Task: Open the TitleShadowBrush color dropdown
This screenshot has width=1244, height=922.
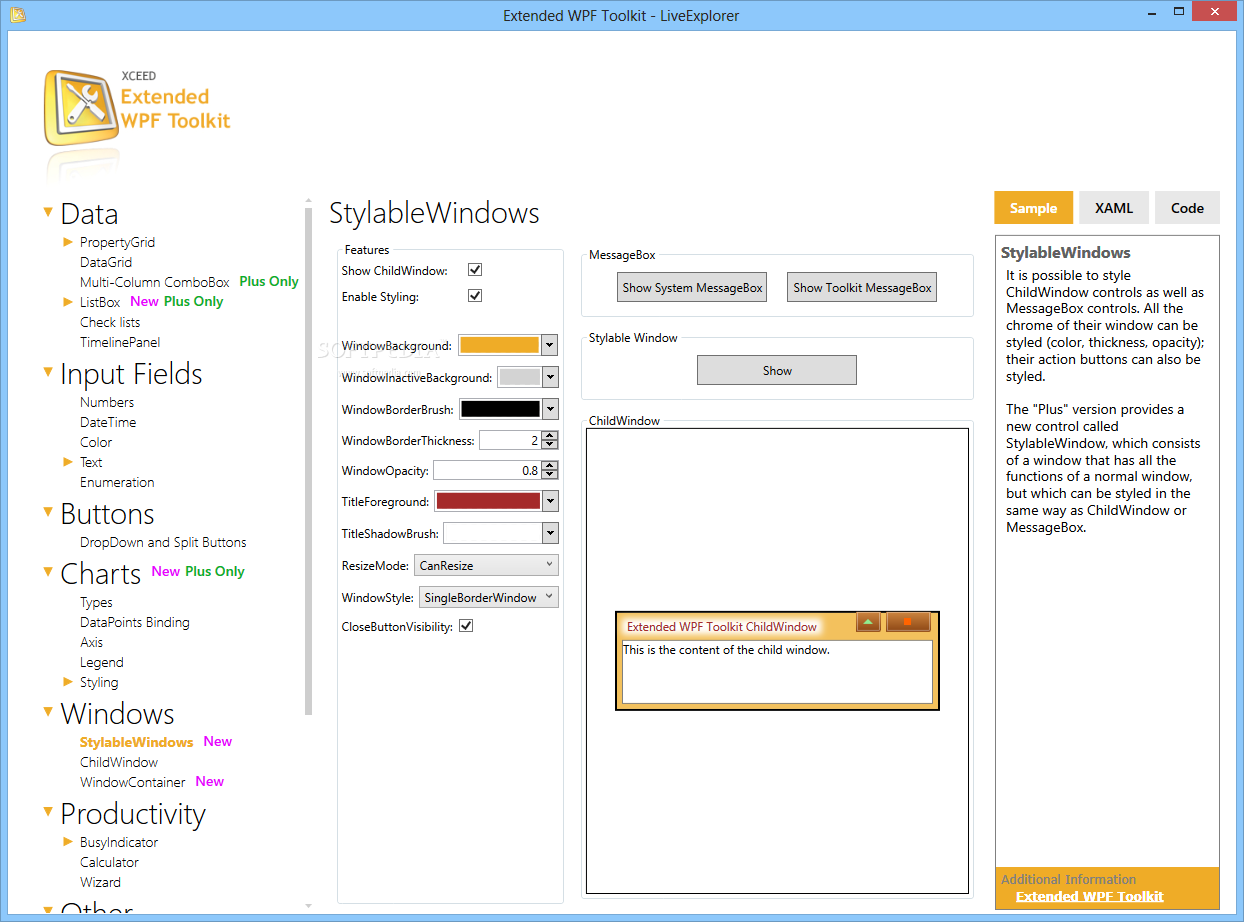Action: pyautogui.click(x=550, y=533)
